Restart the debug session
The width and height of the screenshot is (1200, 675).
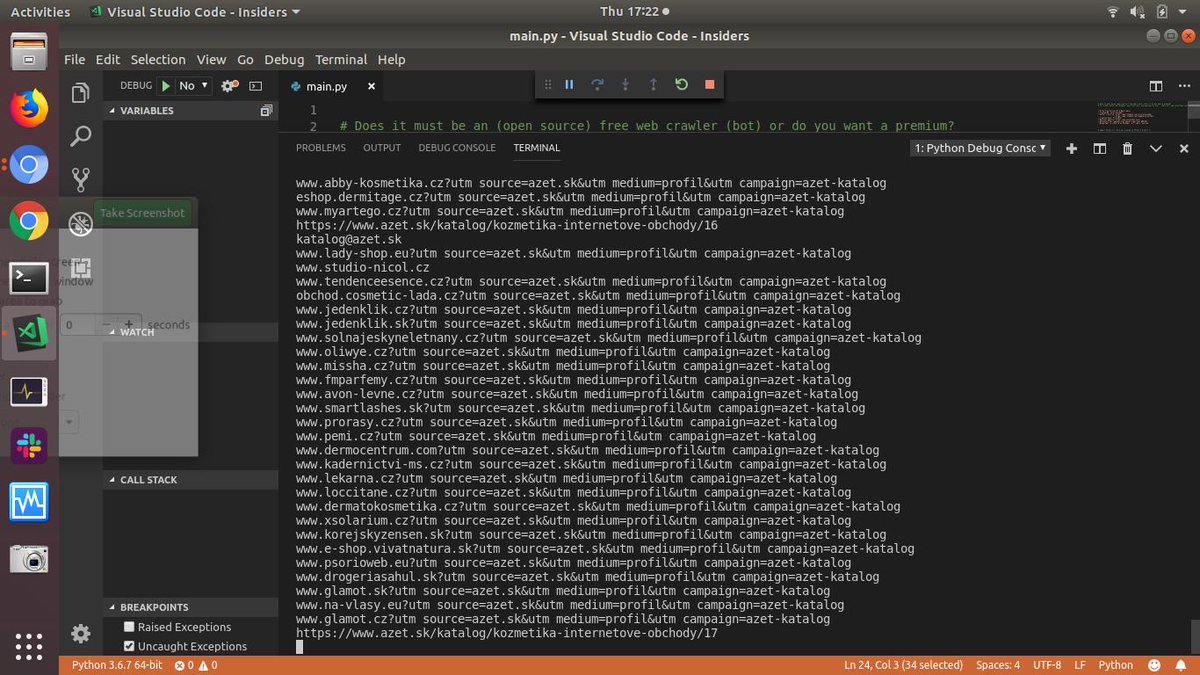coord(681,85)
